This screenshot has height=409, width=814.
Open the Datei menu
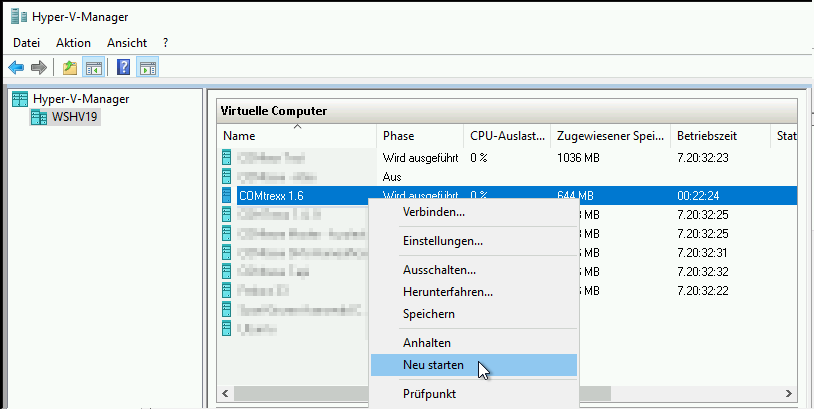tap(26, 43)
